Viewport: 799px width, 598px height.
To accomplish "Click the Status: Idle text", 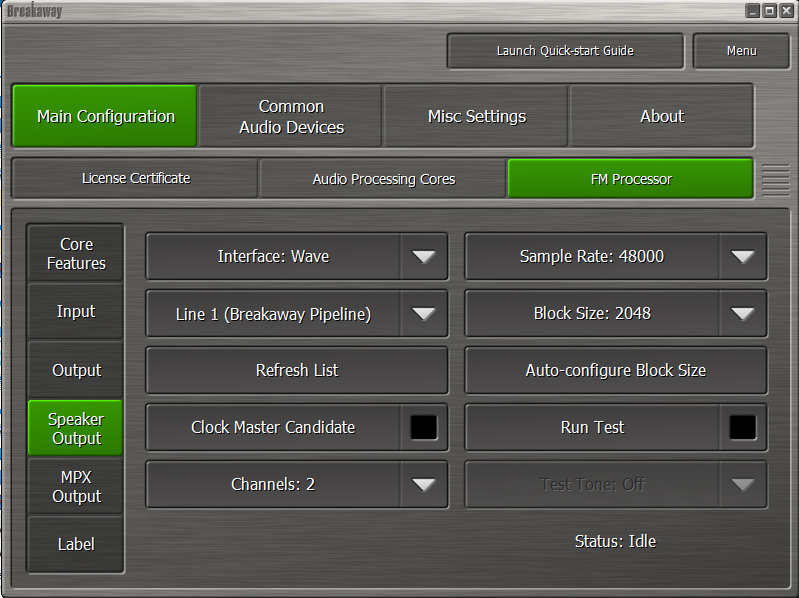I will (x=615, y=541).
